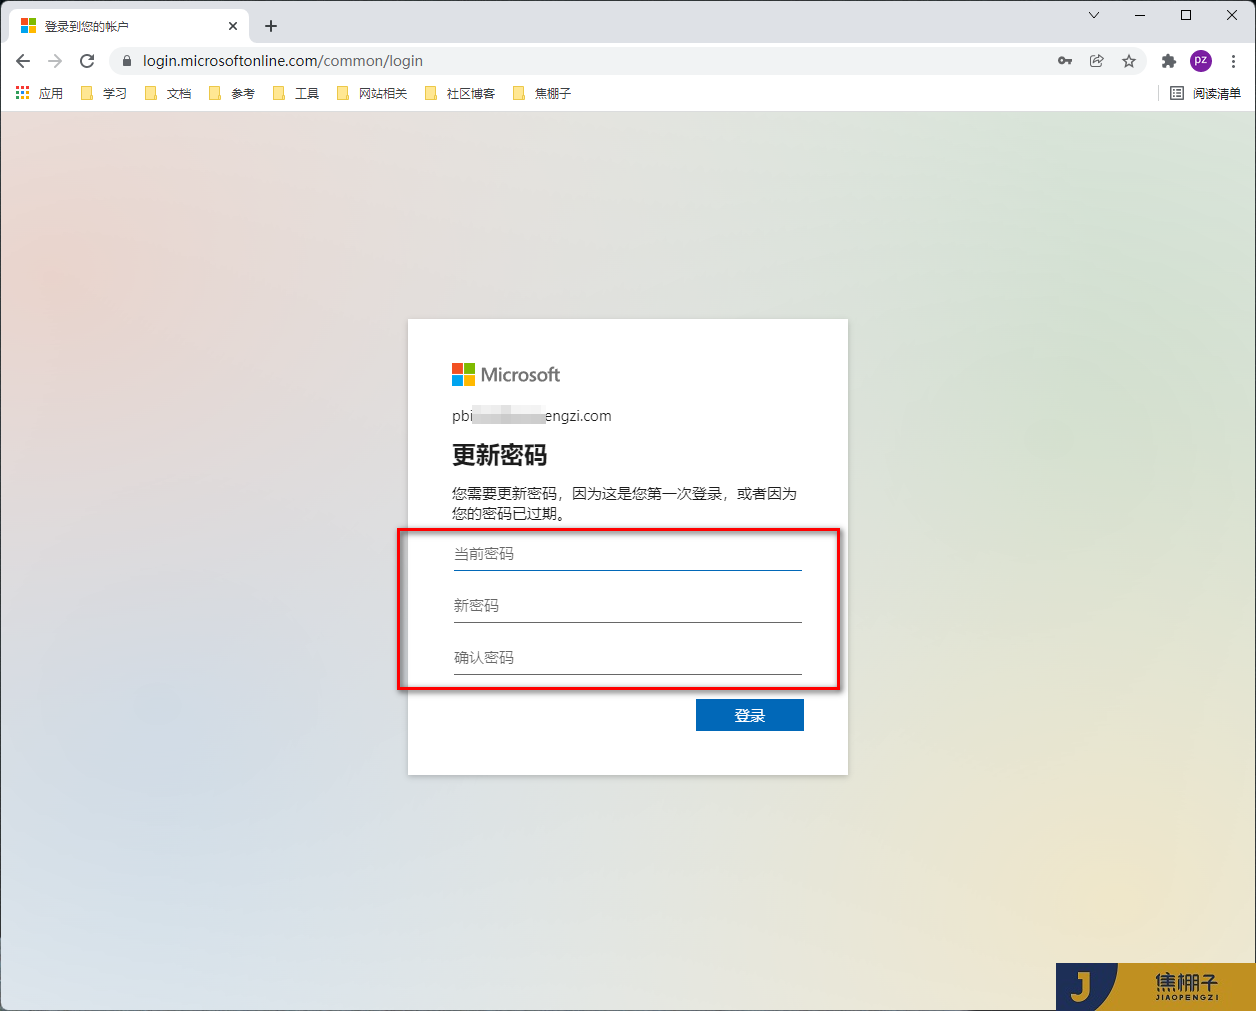Click the browser Forward arrow
Viewport: 1256px width, 1011px height.
click(x=55, y=61)
